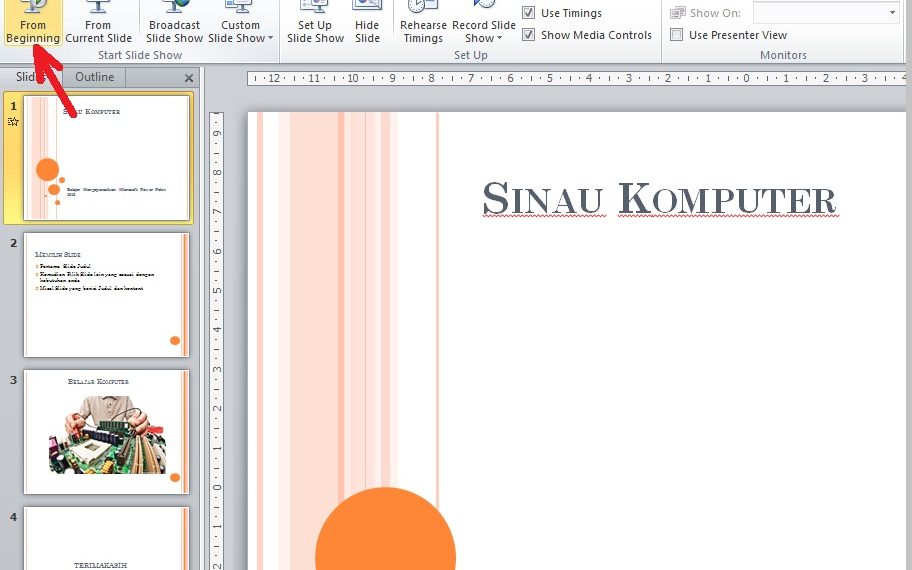This screenshot has height=570, width=912.
Task: Click the Sinau Komputer title text
Action: point(658,199)
